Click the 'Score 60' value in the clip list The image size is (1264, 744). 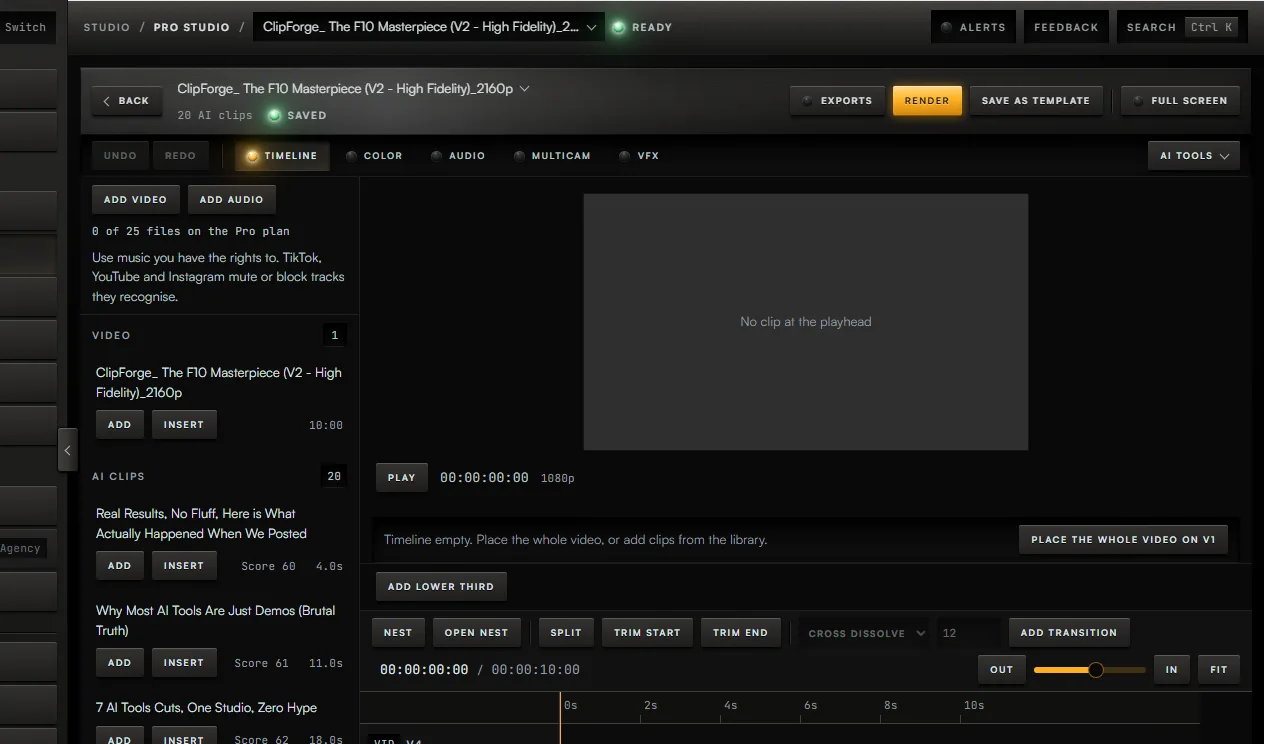coord(268,566)
